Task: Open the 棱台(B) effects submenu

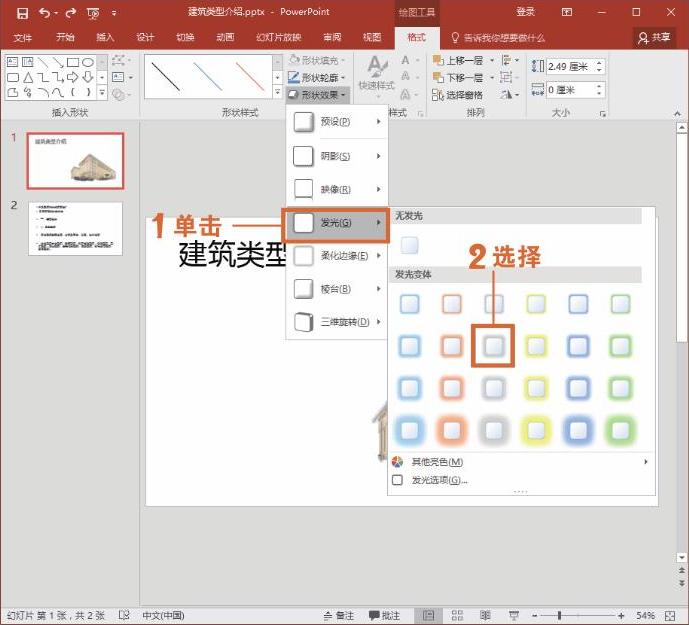Action: (337, 289)
